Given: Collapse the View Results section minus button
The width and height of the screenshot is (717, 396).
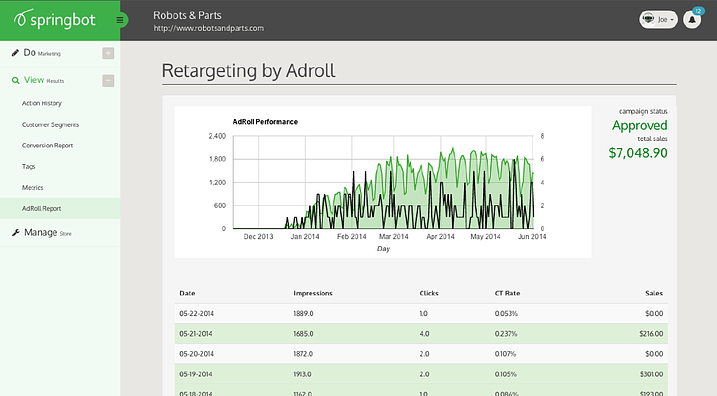Looking at the screenshot, I should click(108, 81).
